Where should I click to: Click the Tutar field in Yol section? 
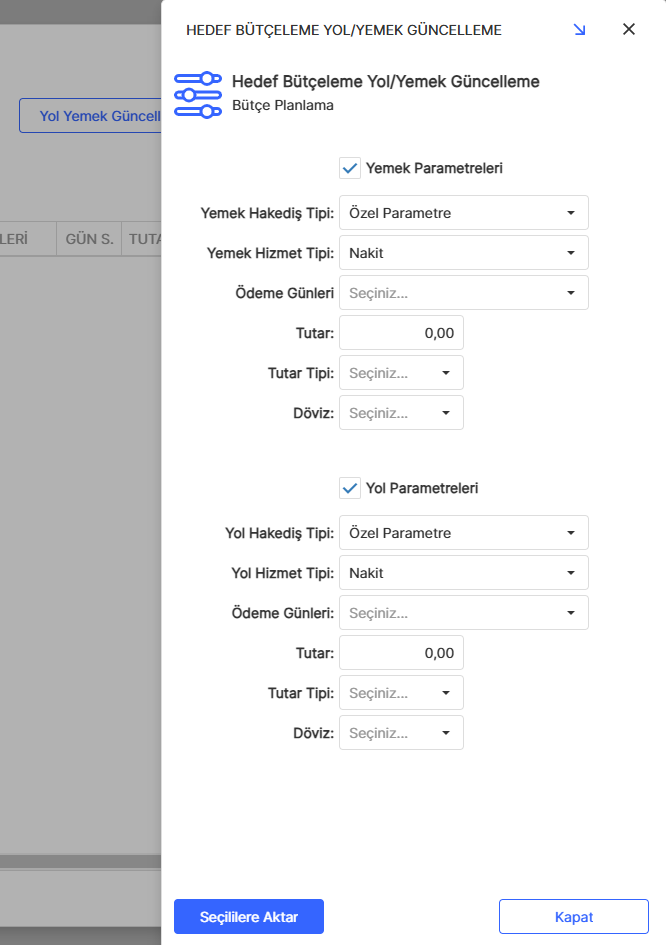coord(402,653)
